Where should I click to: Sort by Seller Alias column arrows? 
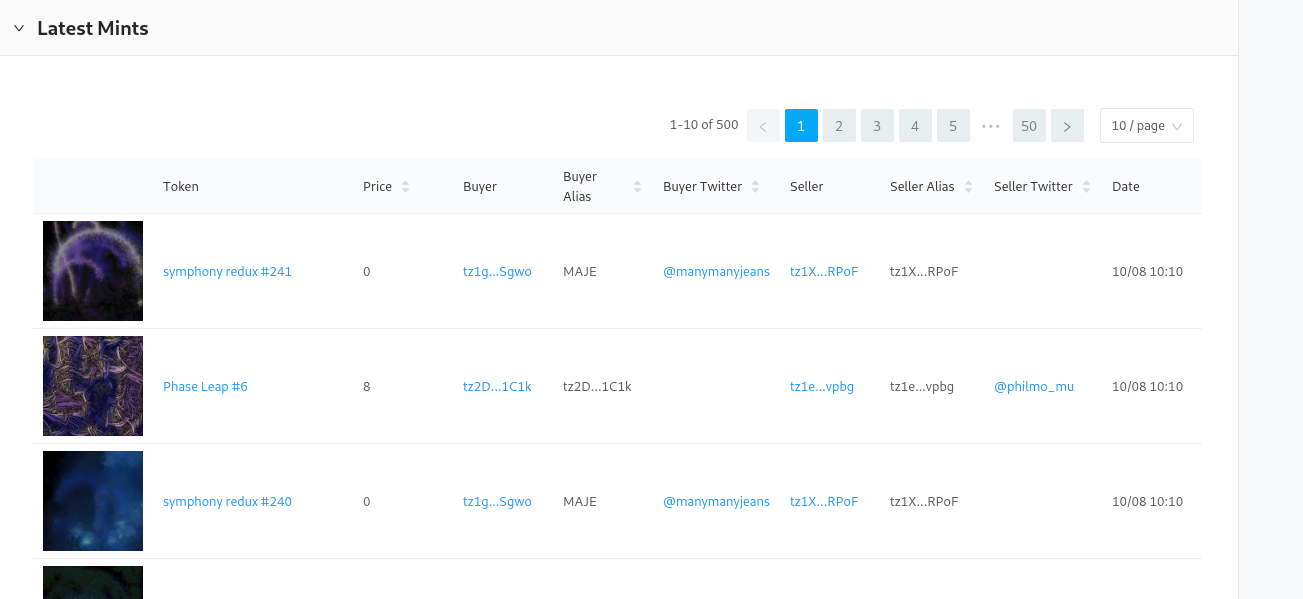coord(968,187)
